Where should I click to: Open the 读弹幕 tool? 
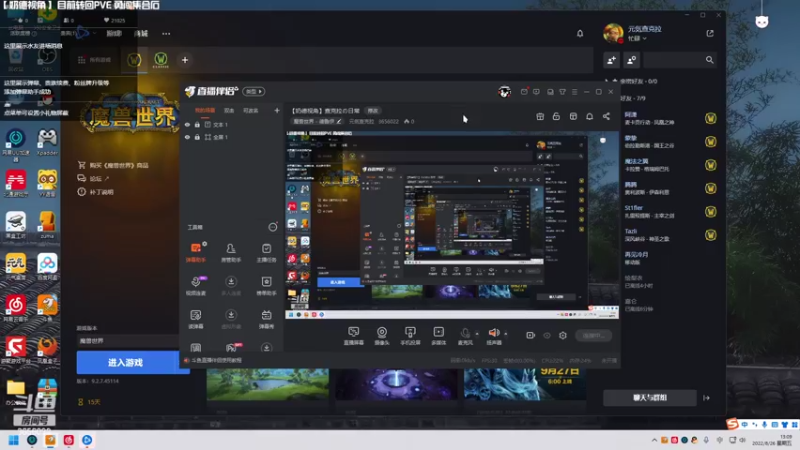coord(196,319)
